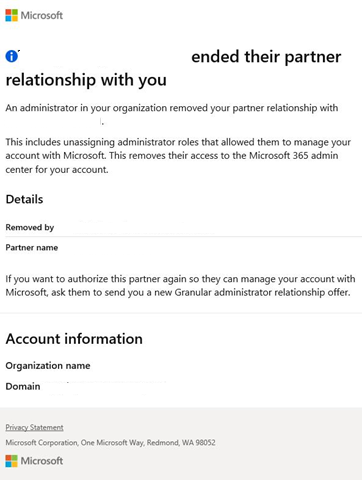Click the Microsoft Corporation address line
Screen dimensions: 362x480
110,443
